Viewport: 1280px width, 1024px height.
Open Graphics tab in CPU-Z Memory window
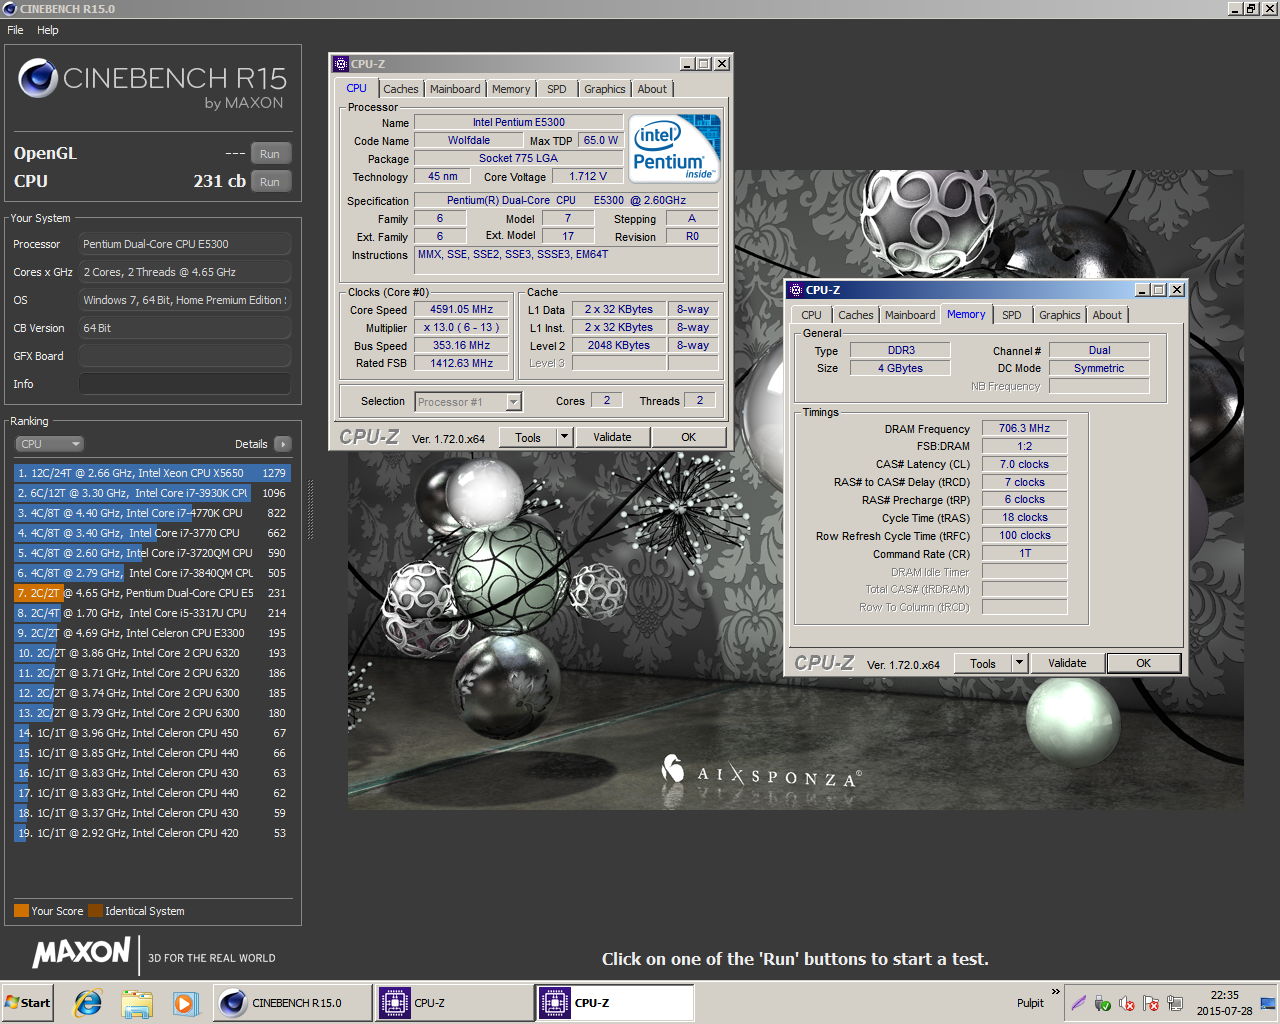click(1060, 315)
